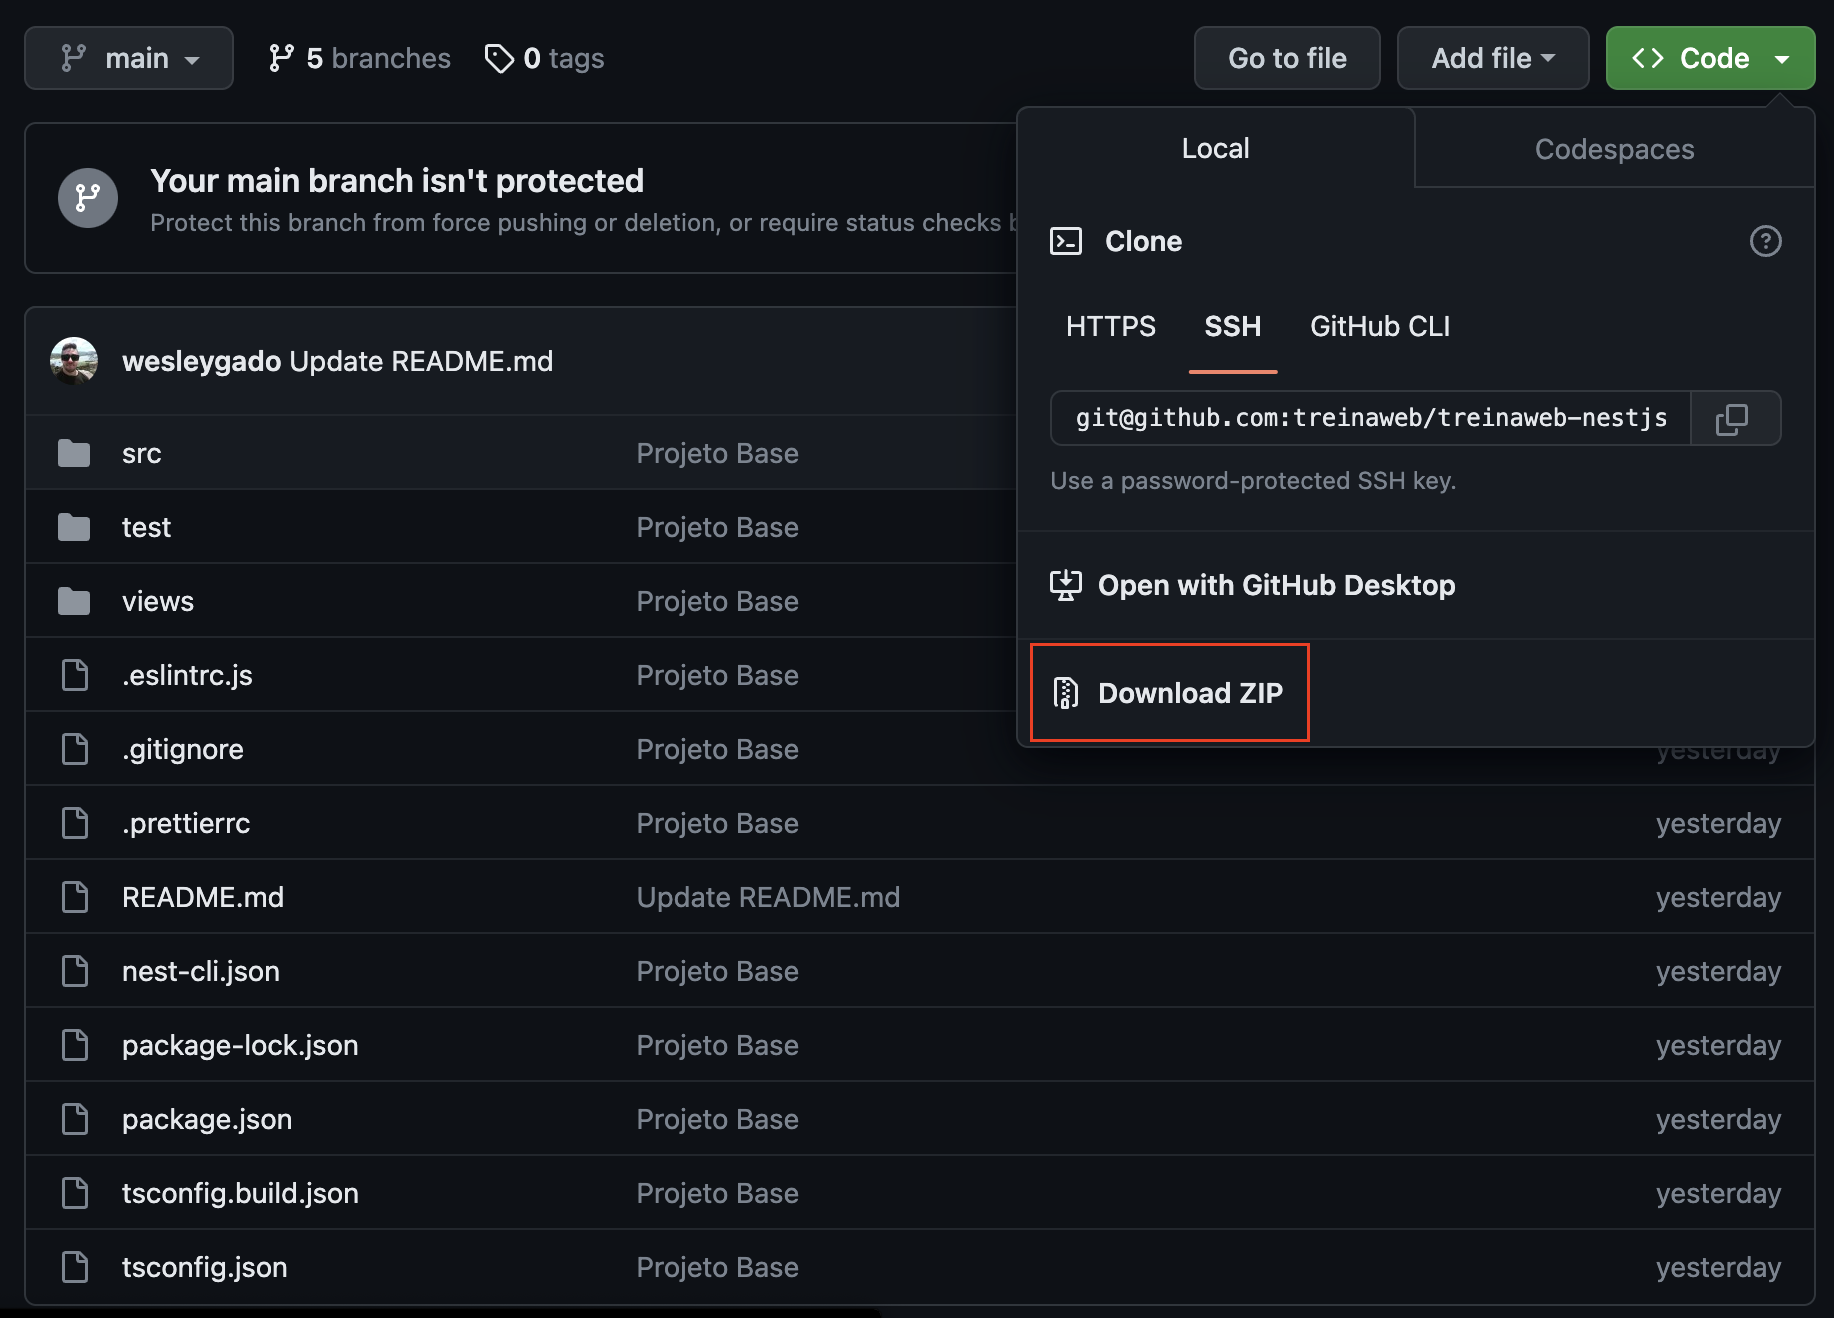The height and width of the screenshot is (1318, 1834).
Task: Open the main branch selector dropdown
Action: click(129, 59)
